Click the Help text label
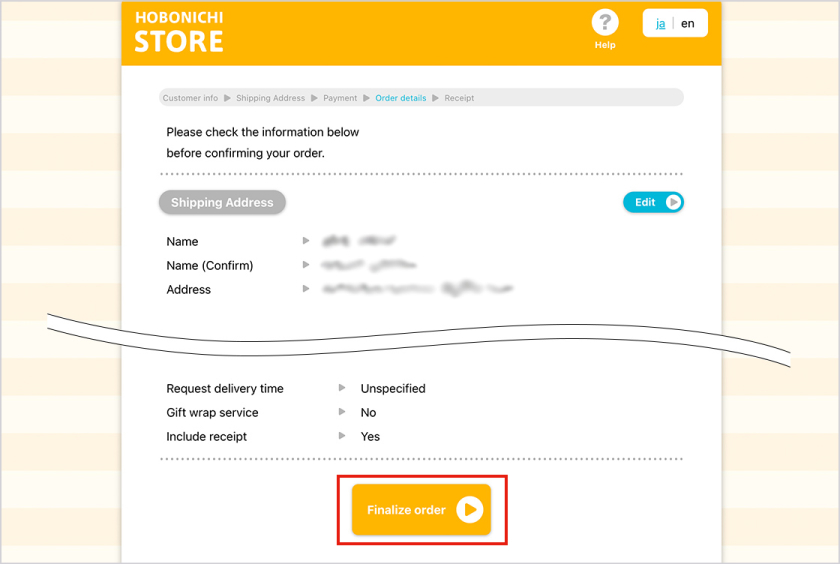840x564 pixels. tap(605, 45)
